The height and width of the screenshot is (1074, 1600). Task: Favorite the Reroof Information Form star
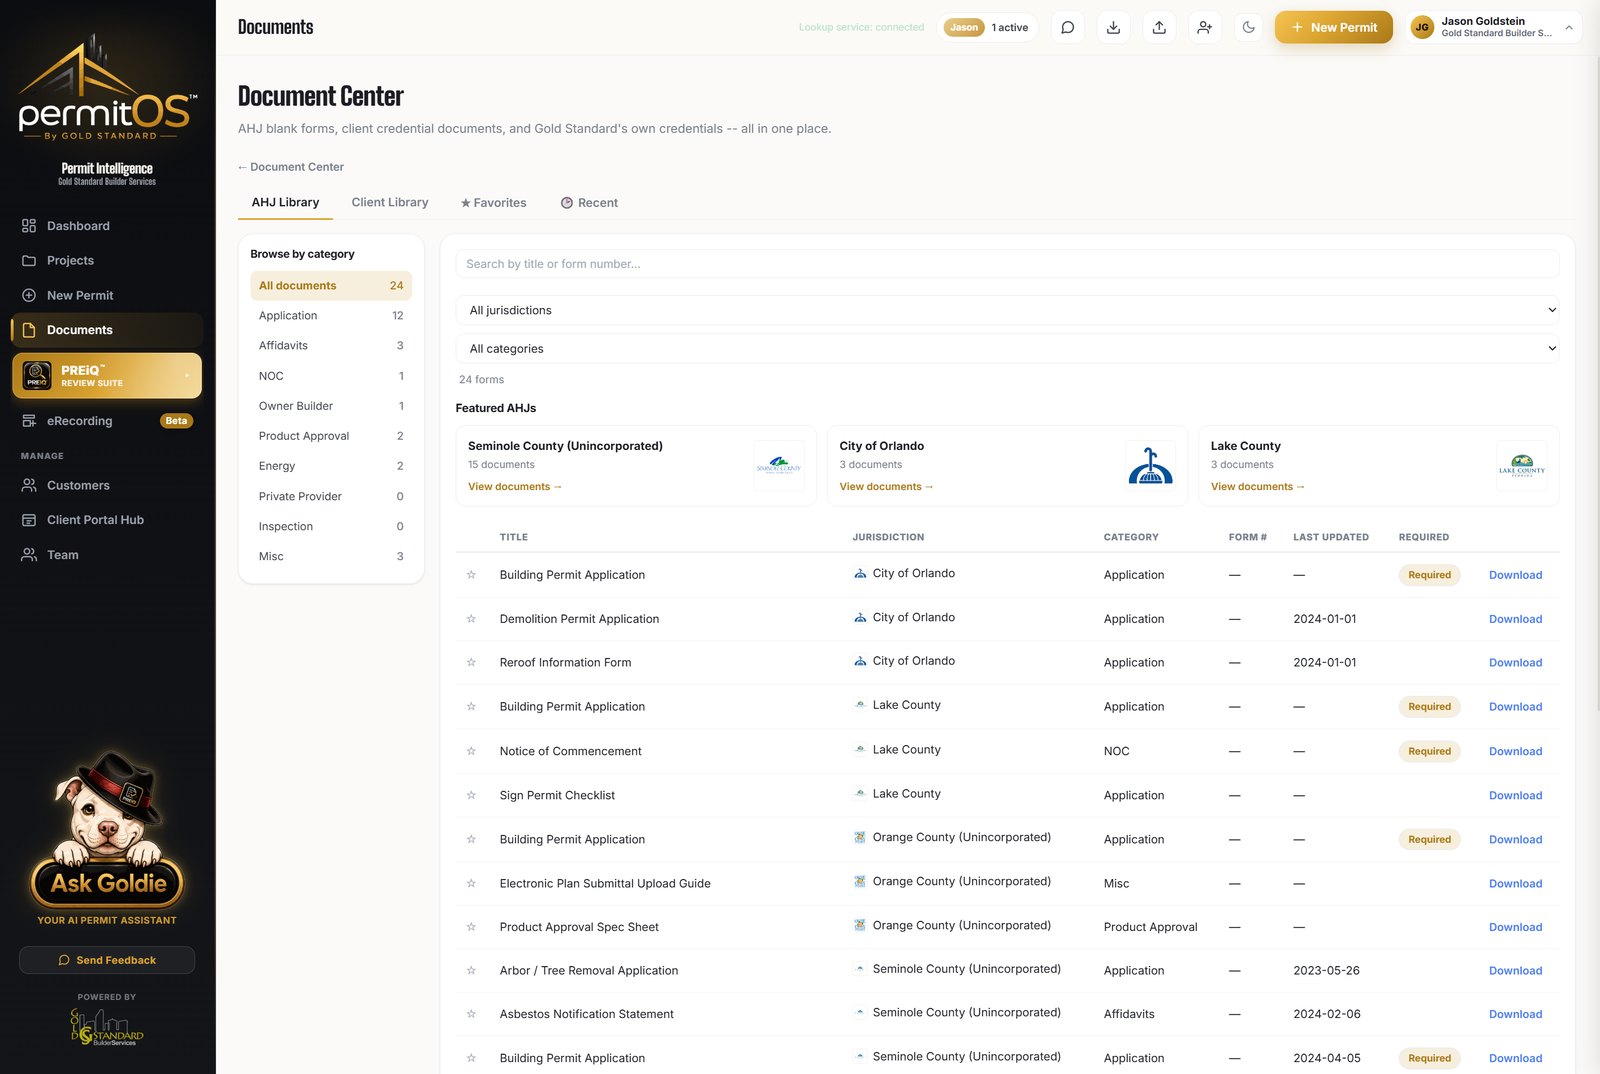(471, 662)
